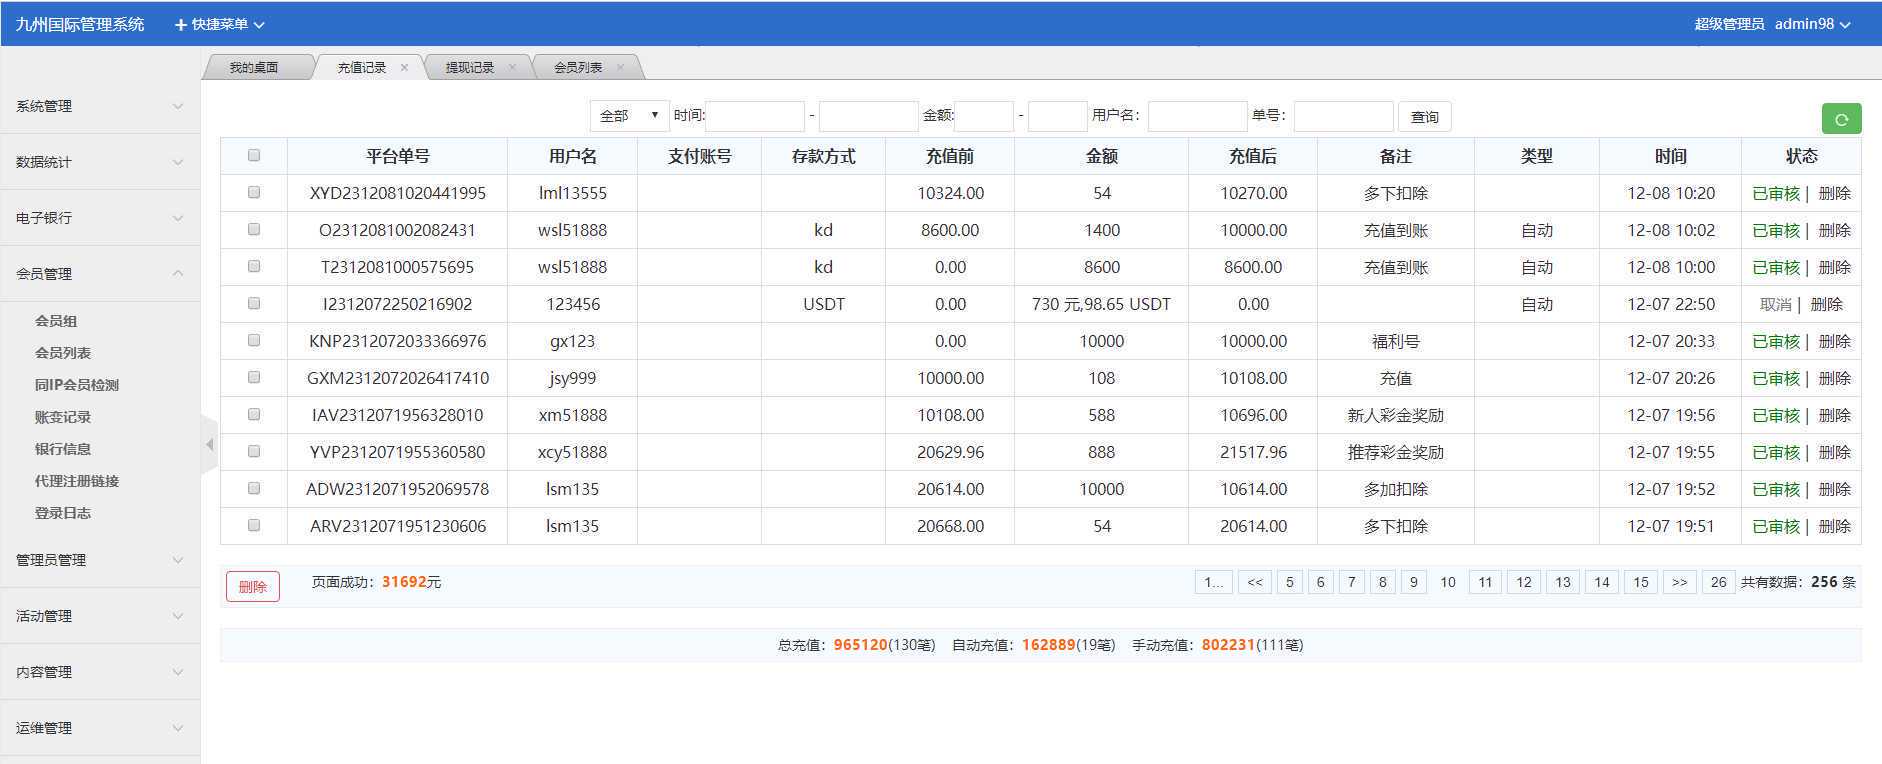Jump to last page 26

(x=1718, y=582)
